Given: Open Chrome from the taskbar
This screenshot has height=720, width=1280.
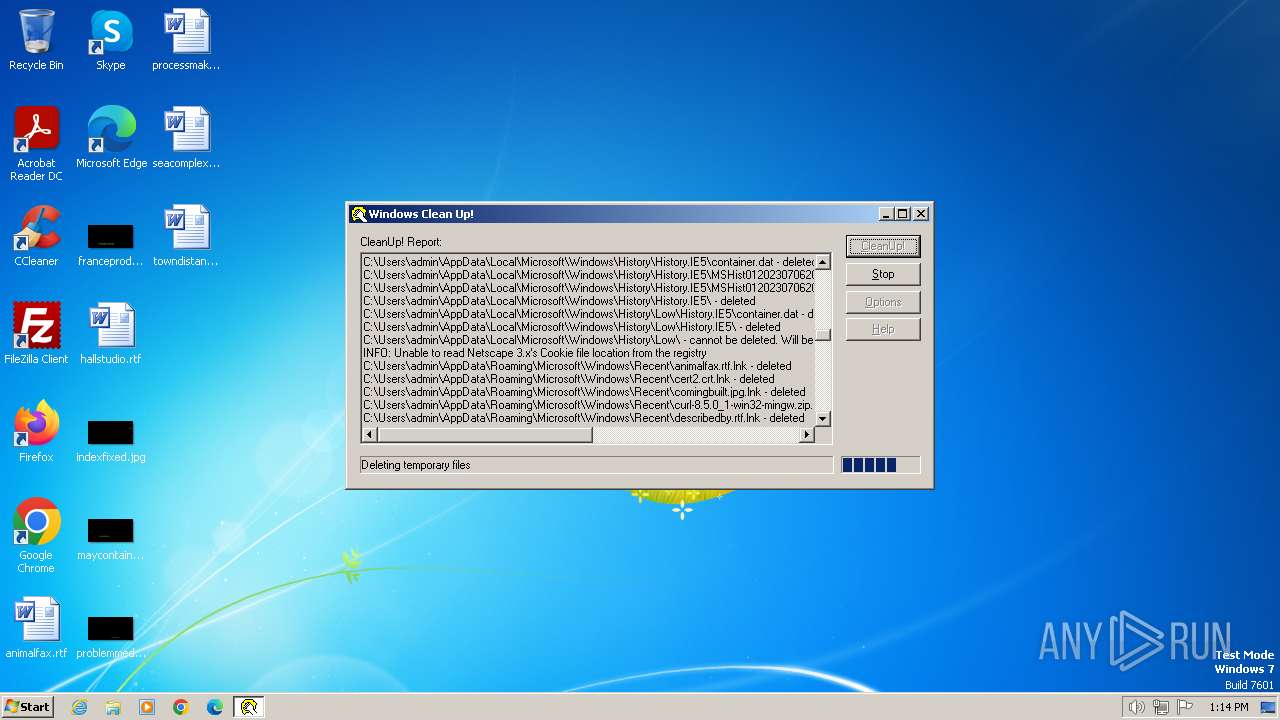Looking at the screenshot, I should [x=181, y=707].
